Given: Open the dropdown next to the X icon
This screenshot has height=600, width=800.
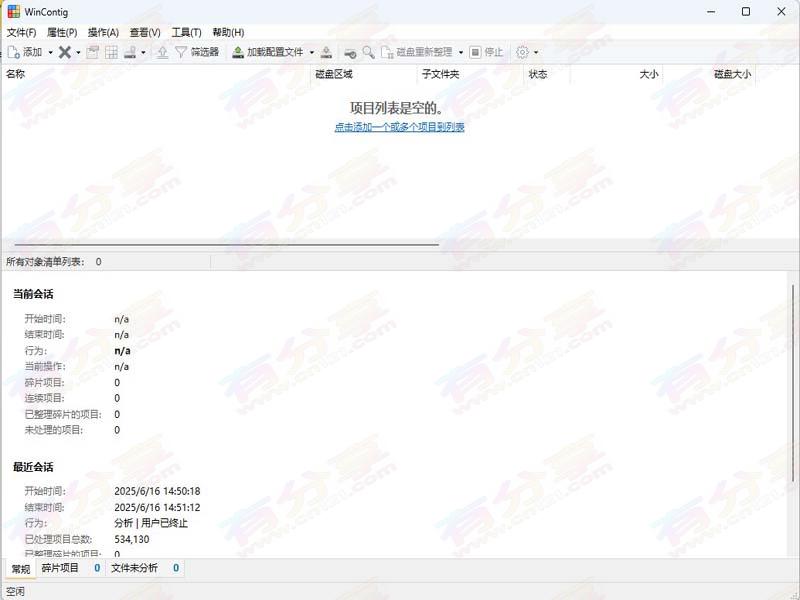Looking at the screenshot, I should 78,52.
